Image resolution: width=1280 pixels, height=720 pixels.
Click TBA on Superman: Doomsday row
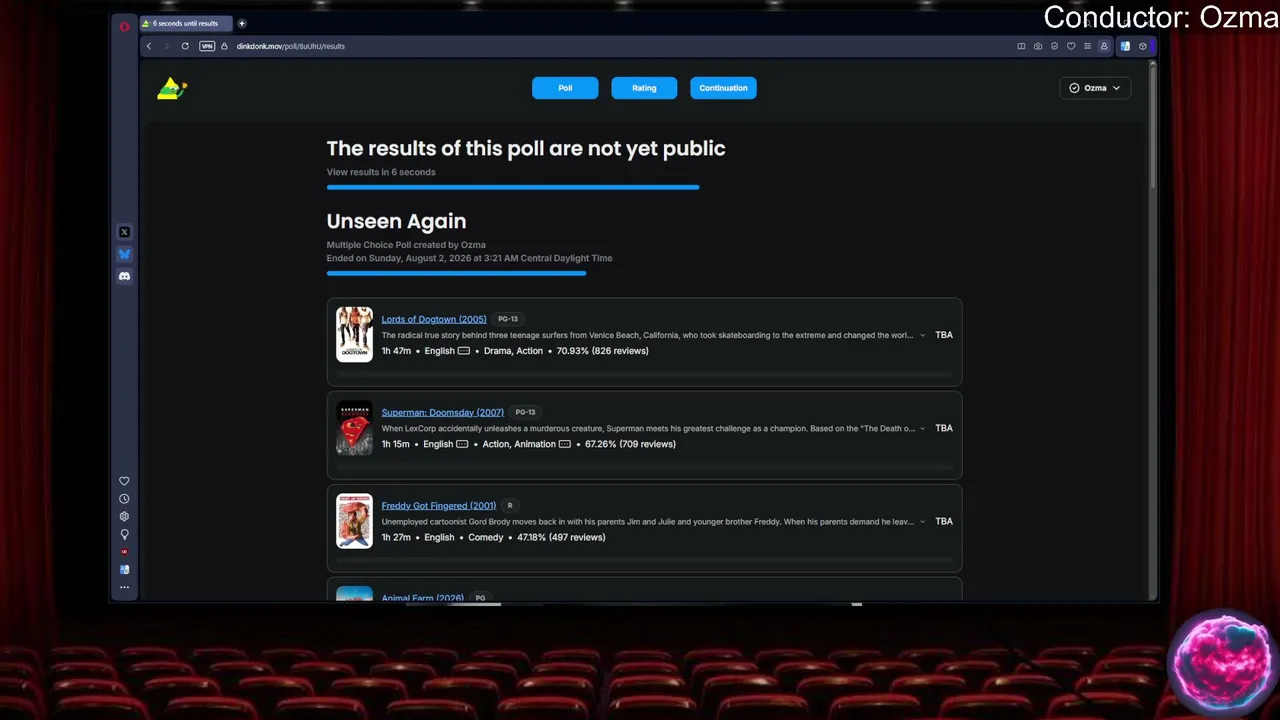(x=944, y=428)
